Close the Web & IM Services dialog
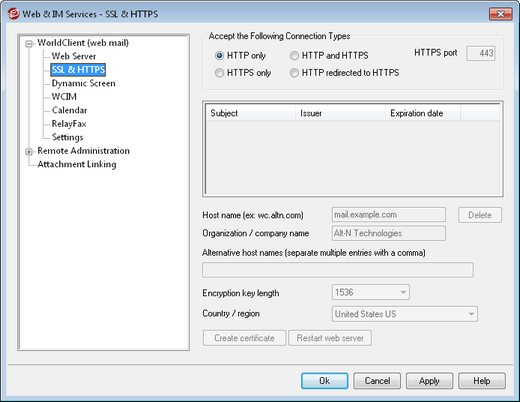This screenshot has width=520, height=402. click(x=500, y=14)
